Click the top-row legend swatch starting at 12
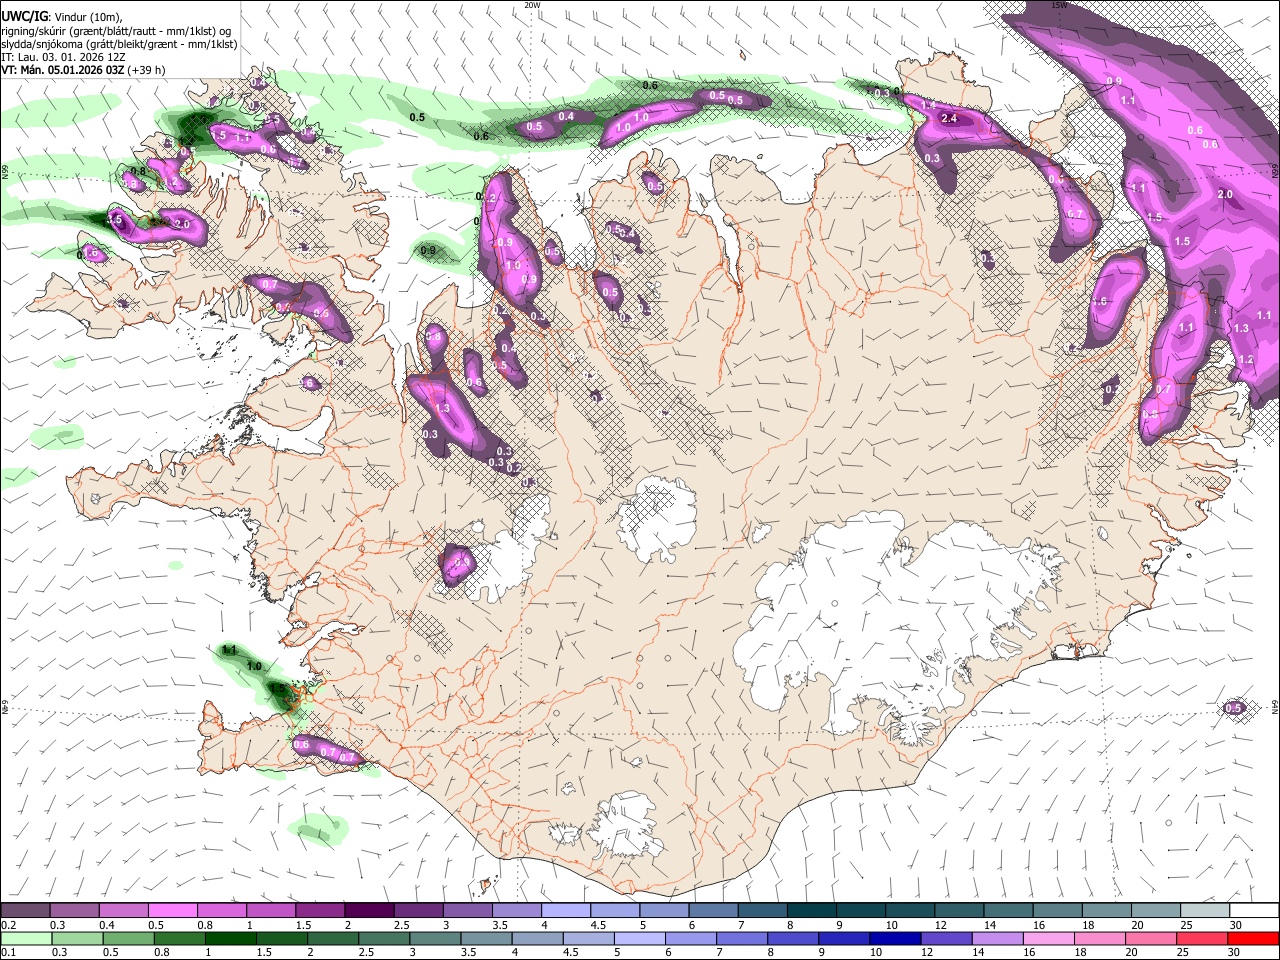 [x=959, y=911]
